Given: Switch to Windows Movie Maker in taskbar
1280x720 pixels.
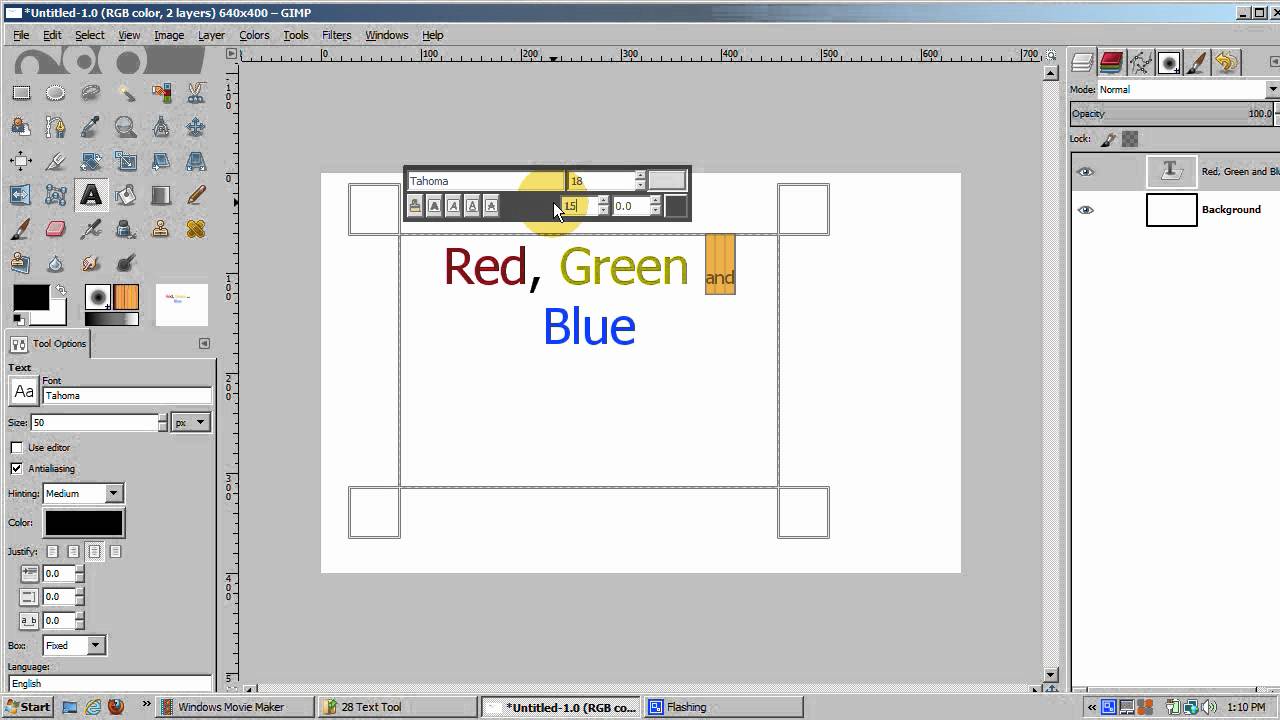Looking at the screenshot, I should tap(236, 707).
